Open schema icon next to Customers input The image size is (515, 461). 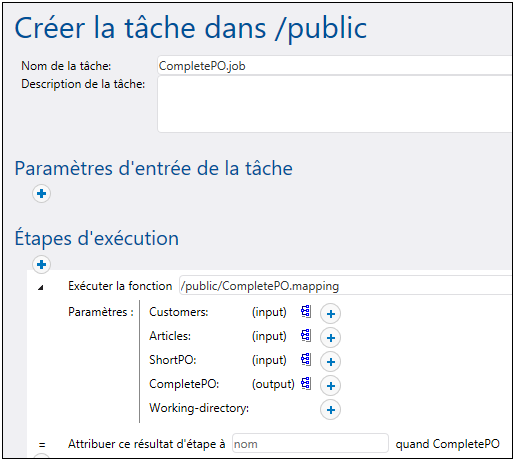[x=306, y=312]
